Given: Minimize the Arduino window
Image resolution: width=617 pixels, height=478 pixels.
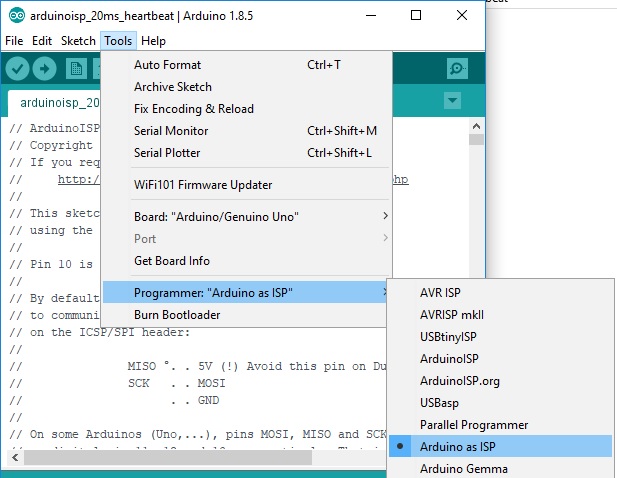Looking at the screenshot, I should (x=371, y=16).
